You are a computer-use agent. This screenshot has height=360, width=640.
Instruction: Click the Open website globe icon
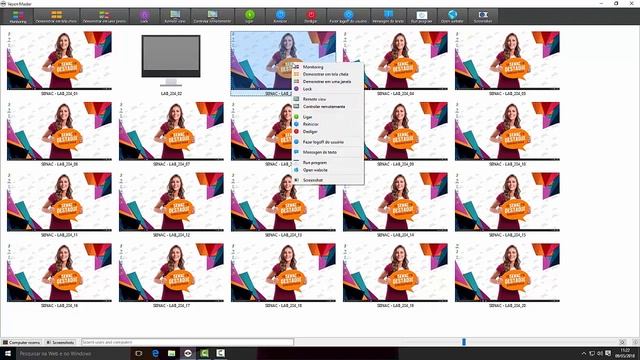click(x=452, y=16)
